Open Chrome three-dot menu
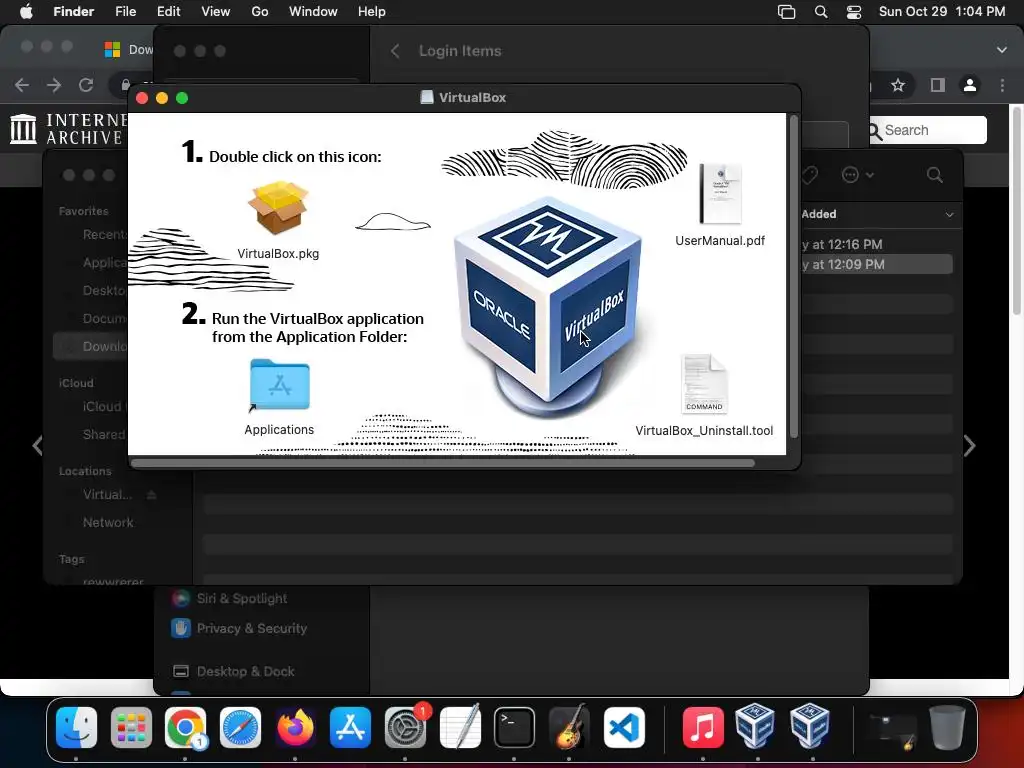The height and width of the screenshot is (768, 1024). [1002, 85]
